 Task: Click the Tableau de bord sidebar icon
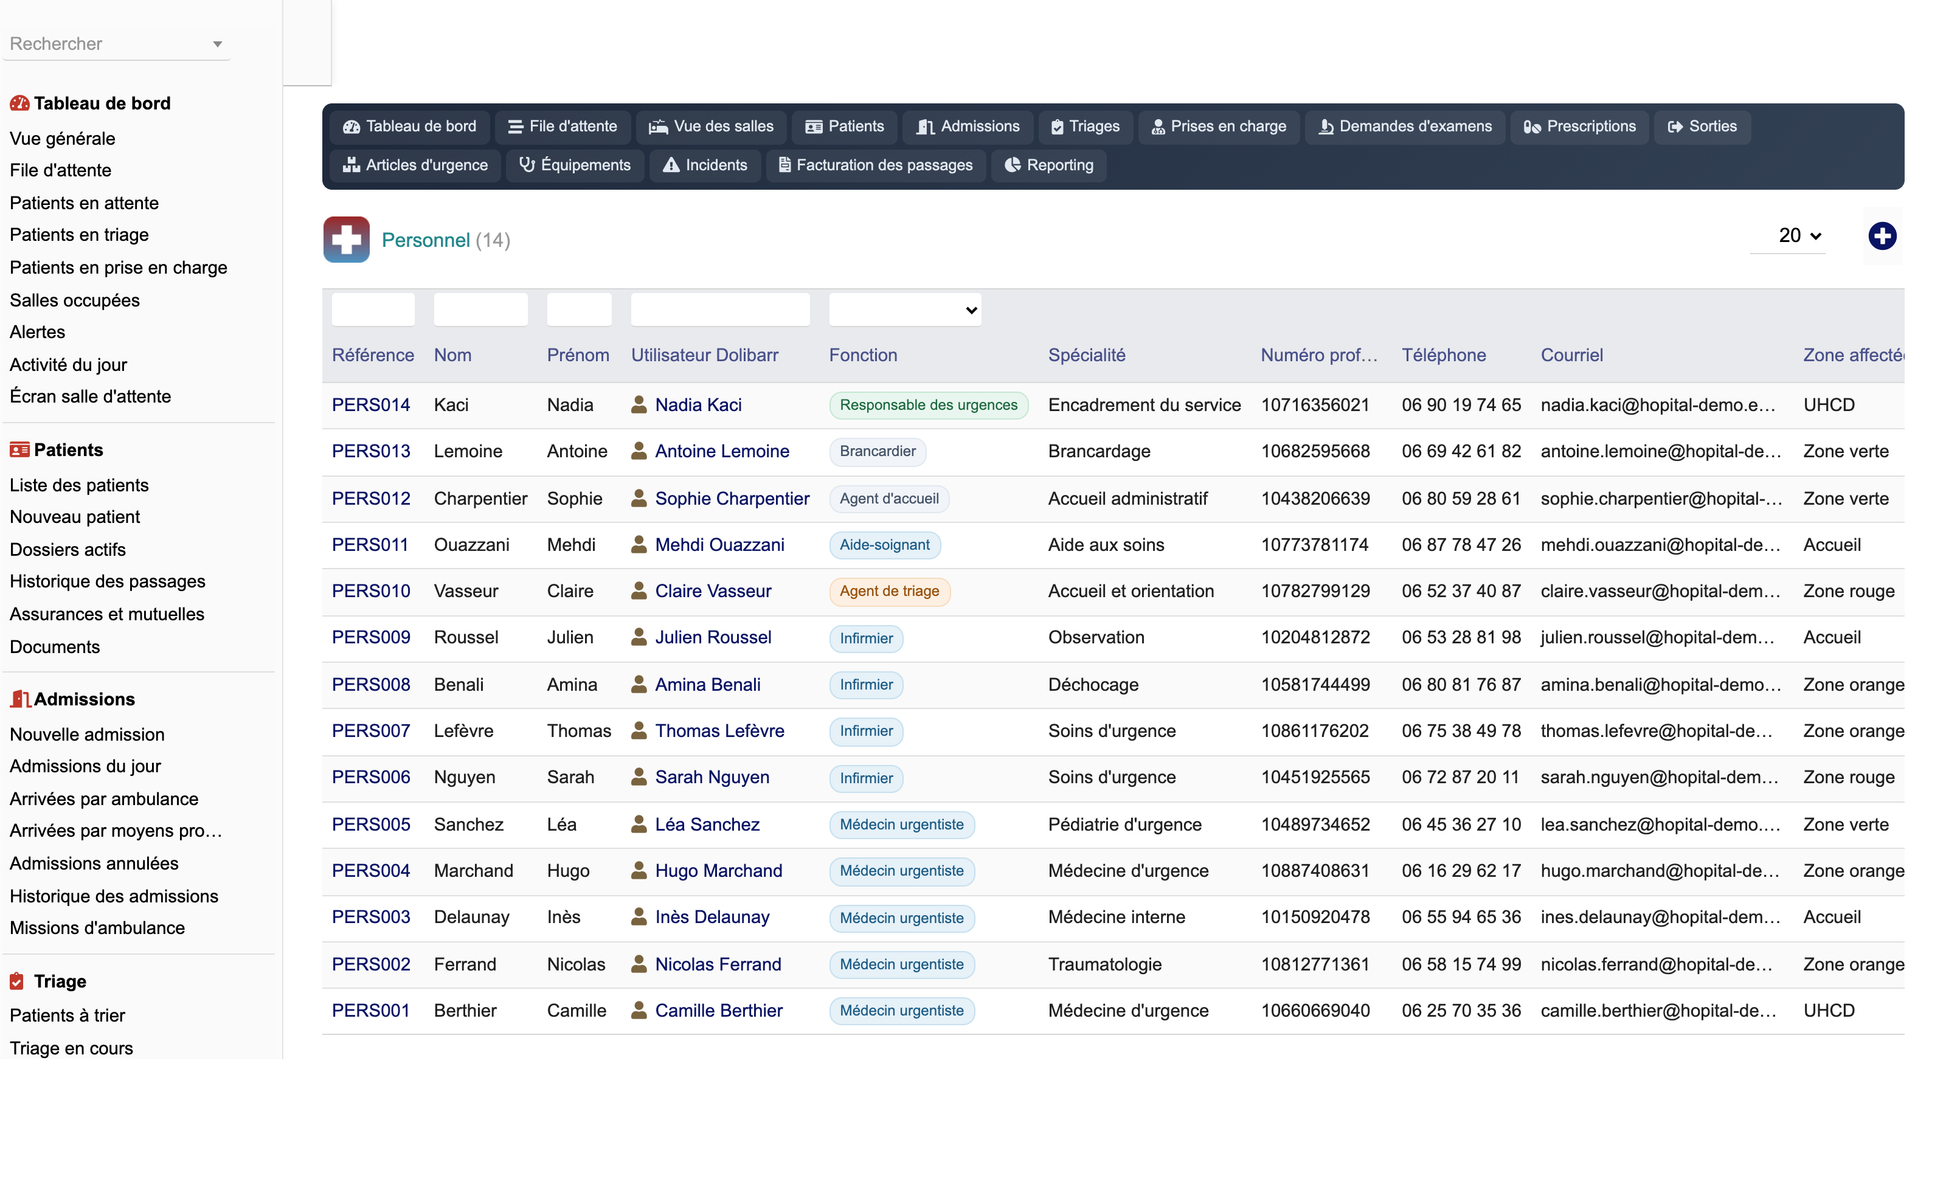(19, 103)
